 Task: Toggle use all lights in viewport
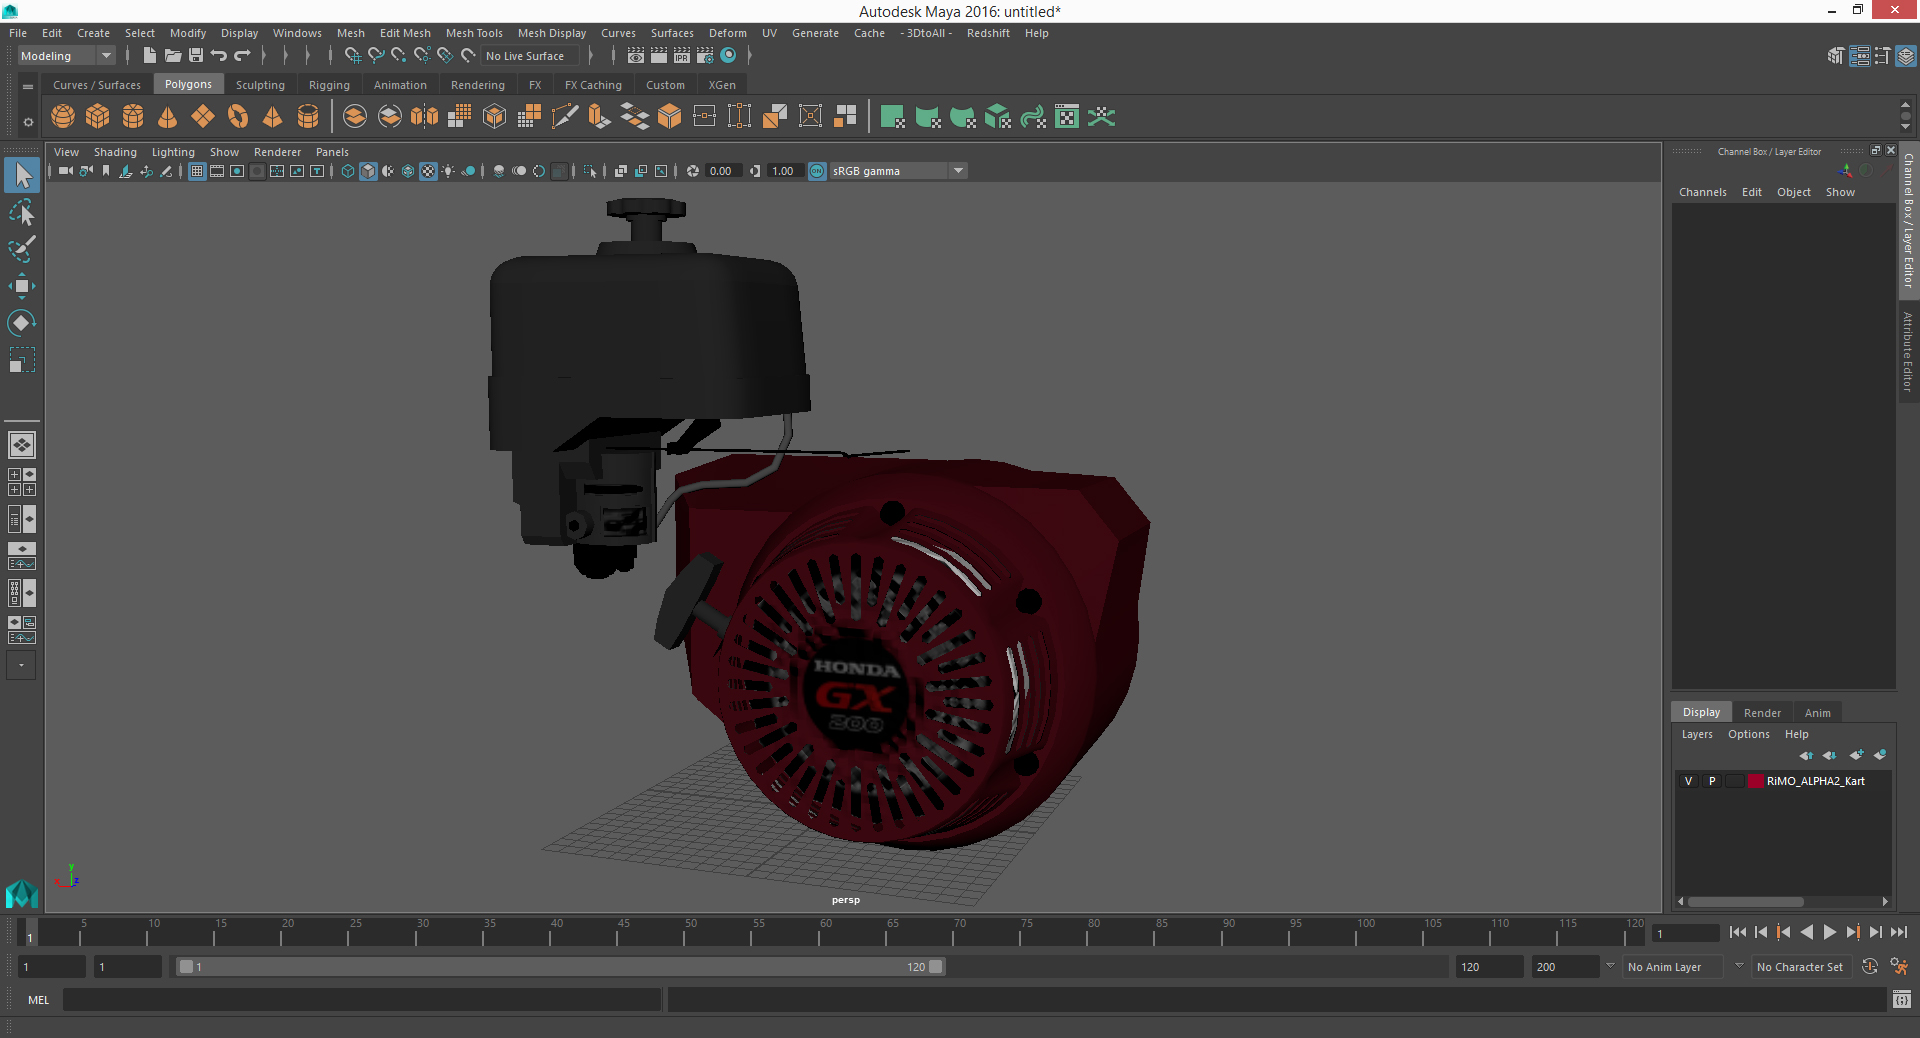pos(448,171)
